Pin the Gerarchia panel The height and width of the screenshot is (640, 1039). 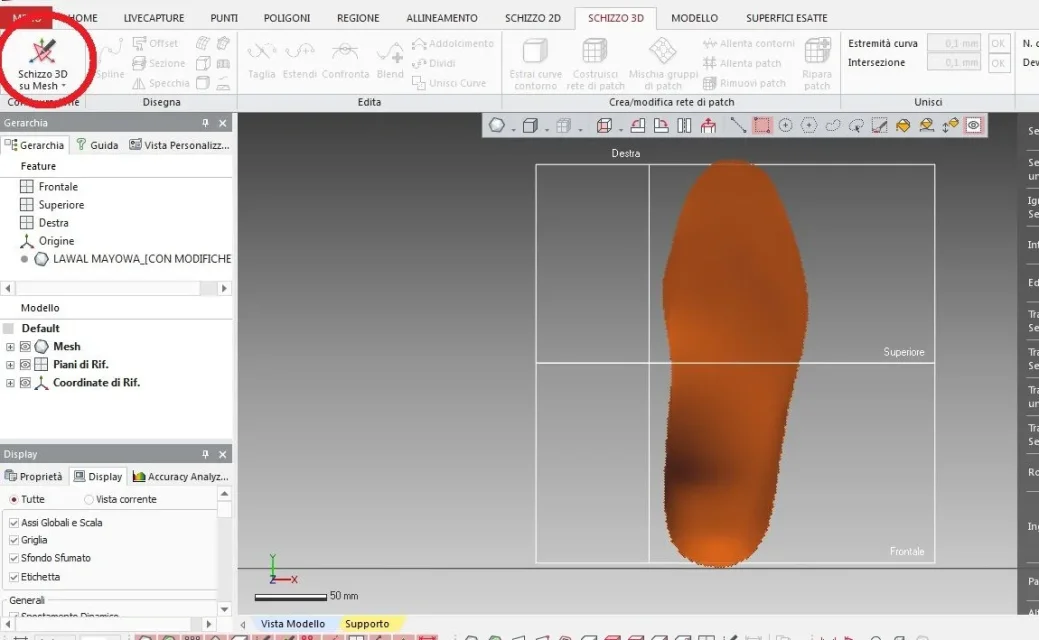point(206,123)
